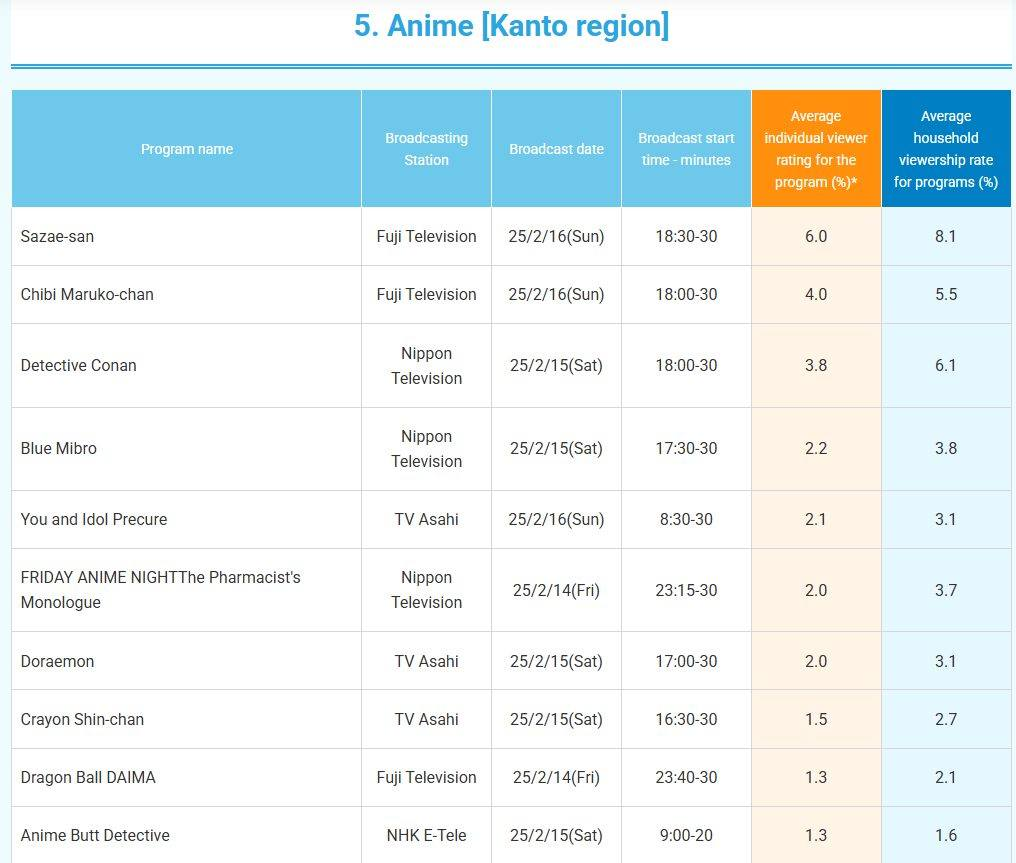Select individual rating '1.5' for Crayon Shin-chan
Image resolution: width=1016 pixels, height=863 pixels.
click(x=816, y=720)
